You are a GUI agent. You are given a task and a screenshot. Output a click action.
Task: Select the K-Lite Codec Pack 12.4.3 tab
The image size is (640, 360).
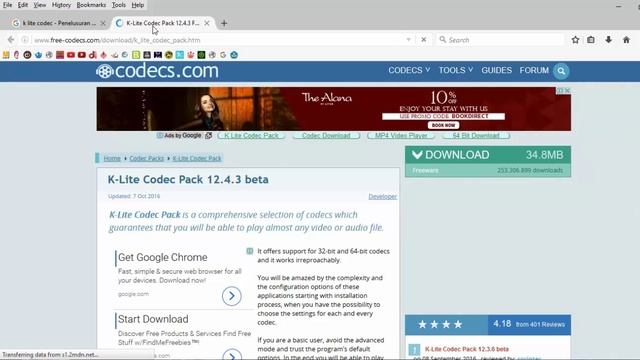click(162, 23)
